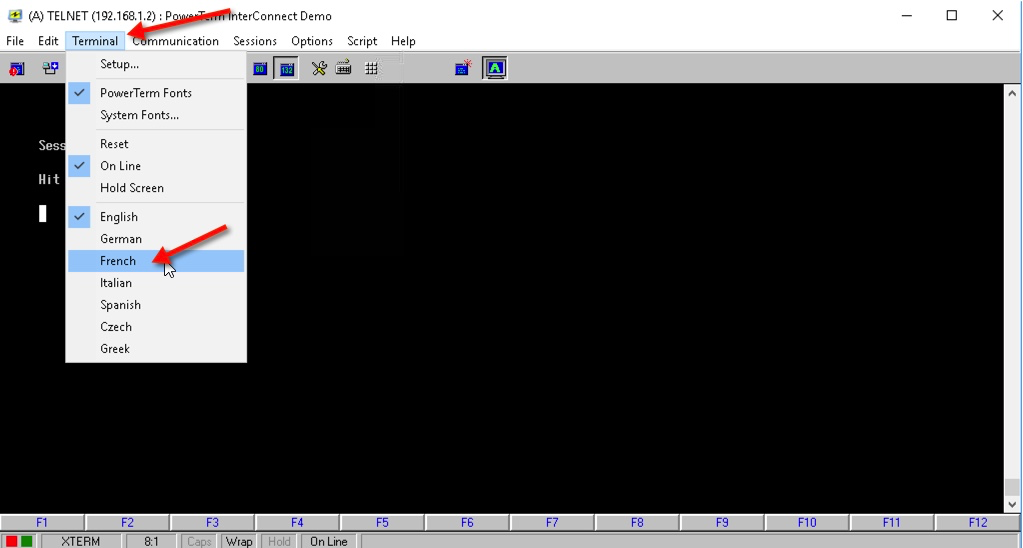Image resolution: width=1023 pixels, height=548 pixels.
Task: Click Caps indicator in status bar
Action: 199,541
